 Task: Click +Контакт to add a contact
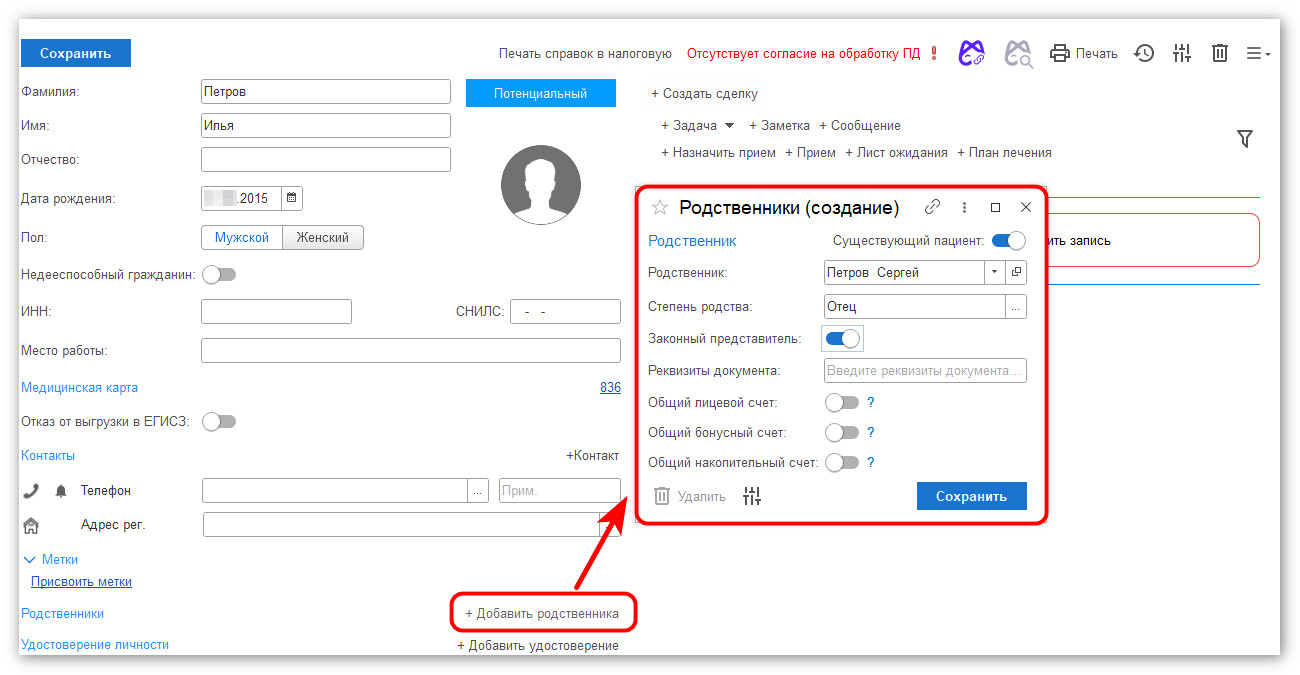tap(593, 456)
